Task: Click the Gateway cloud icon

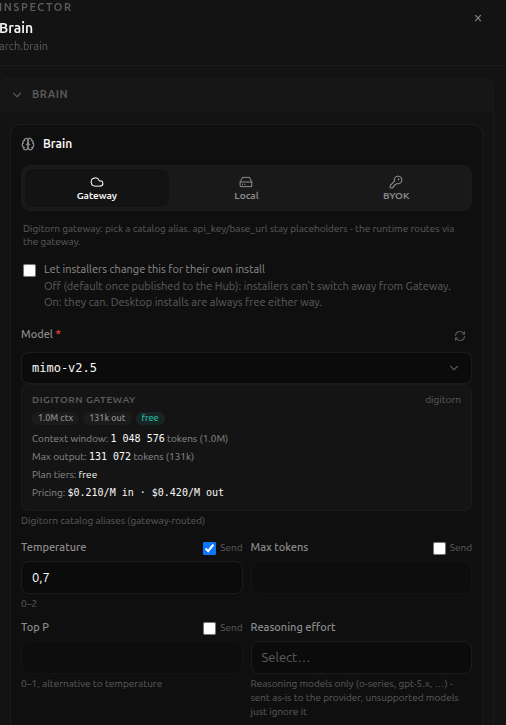Action: pyautogui.click(x=97, y=182)
